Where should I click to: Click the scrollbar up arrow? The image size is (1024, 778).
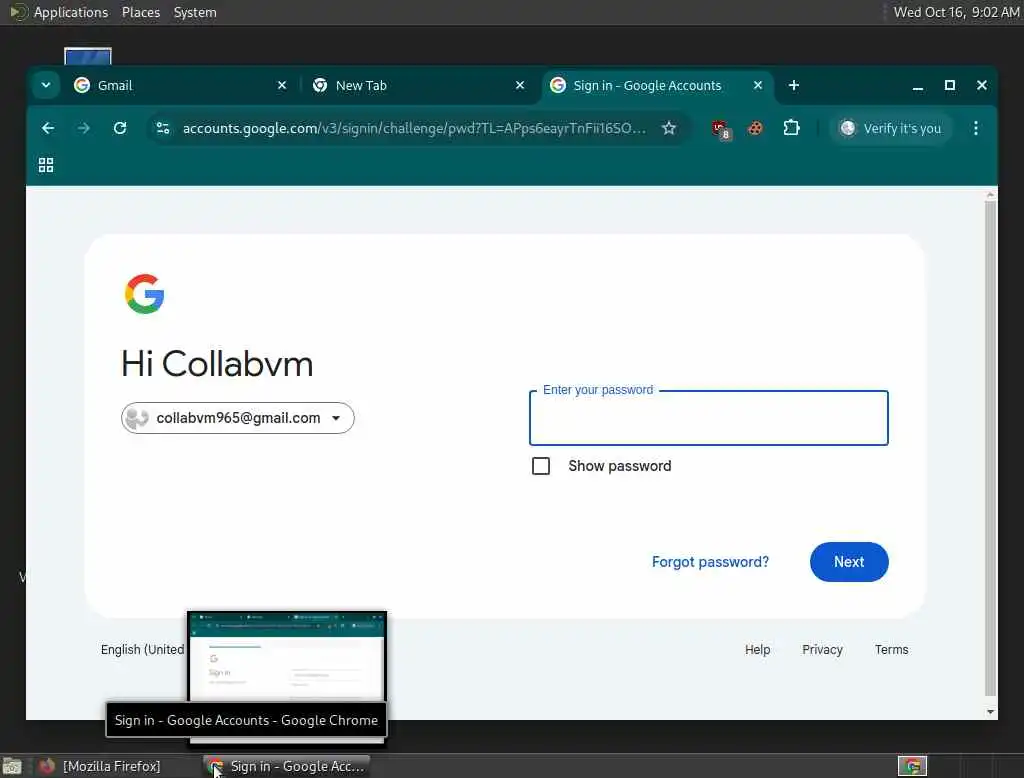(x=990, y=195)
